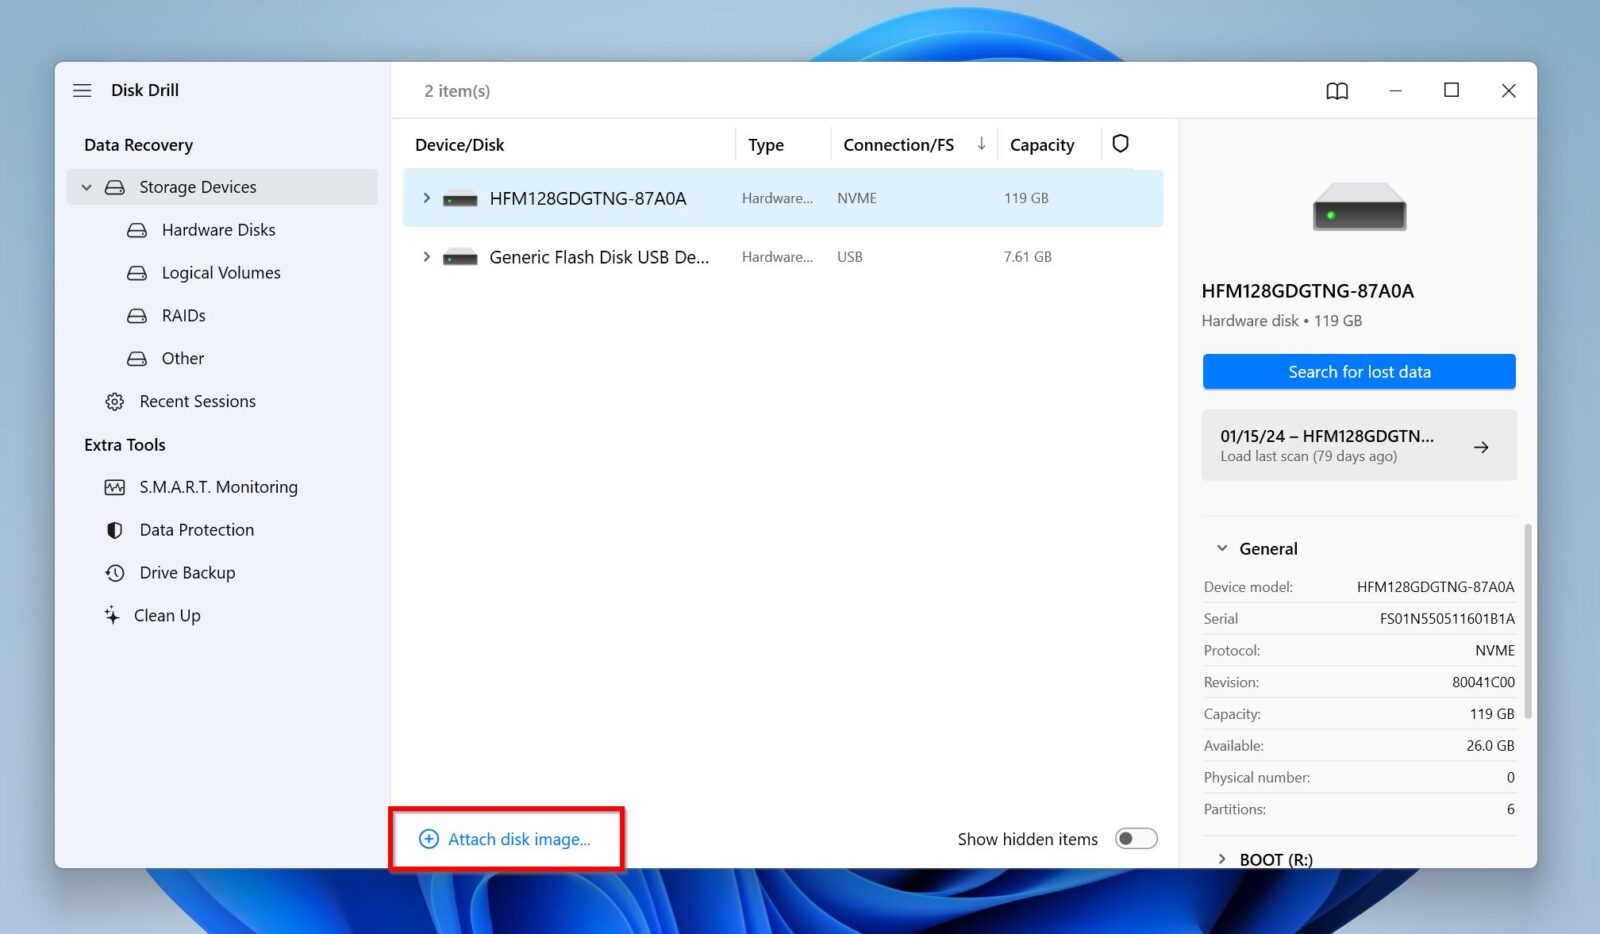Collapse the General info section
The image size is (1600, 934).
pyautogui.click(x=1221, y=548)
